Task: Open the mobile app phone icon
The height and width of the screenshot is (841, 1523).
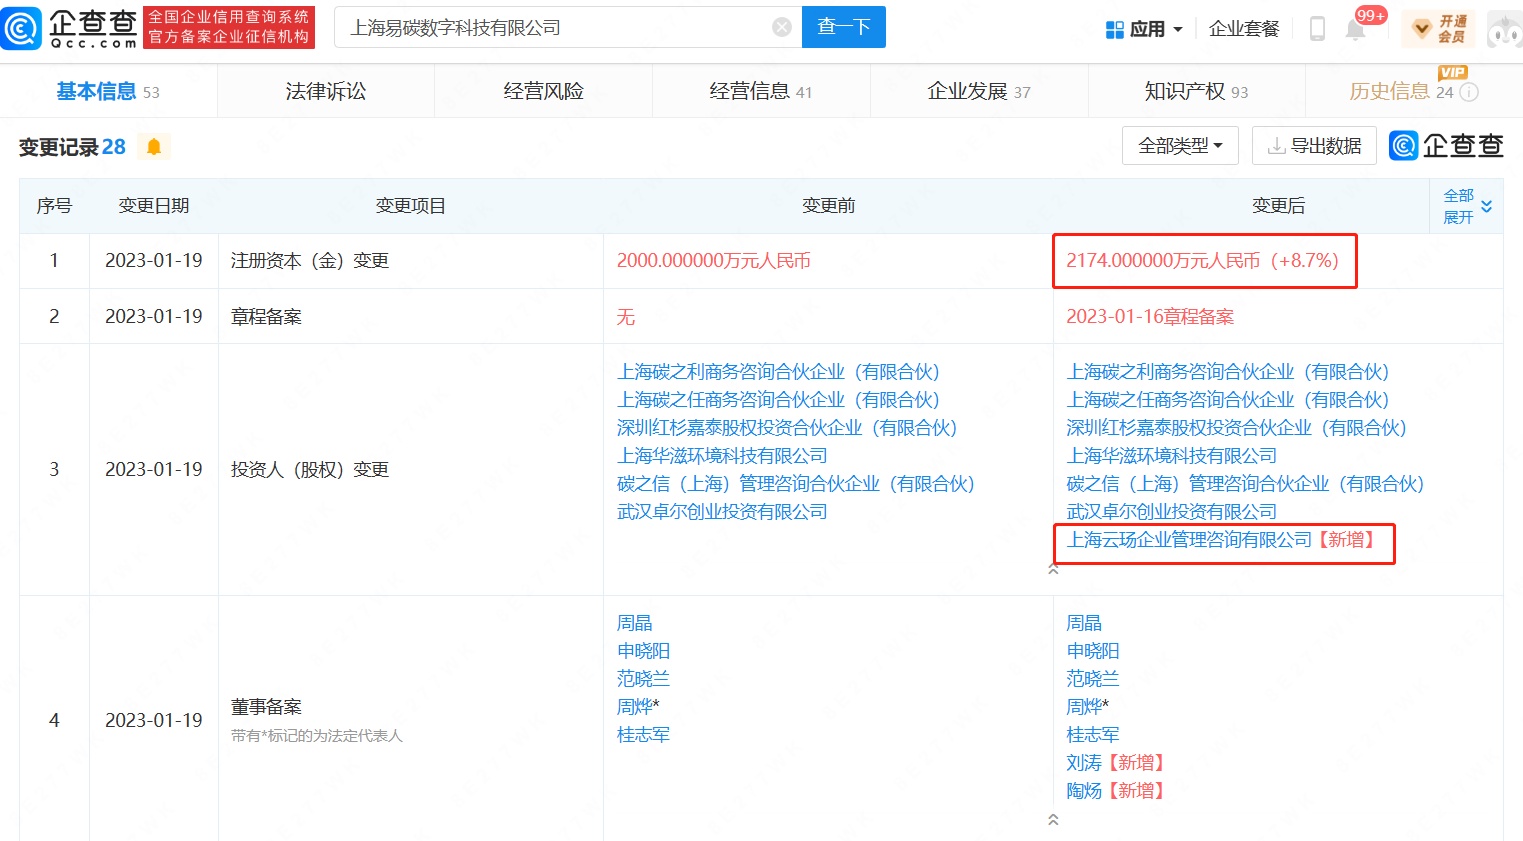Action: (x=1317, y=29)
